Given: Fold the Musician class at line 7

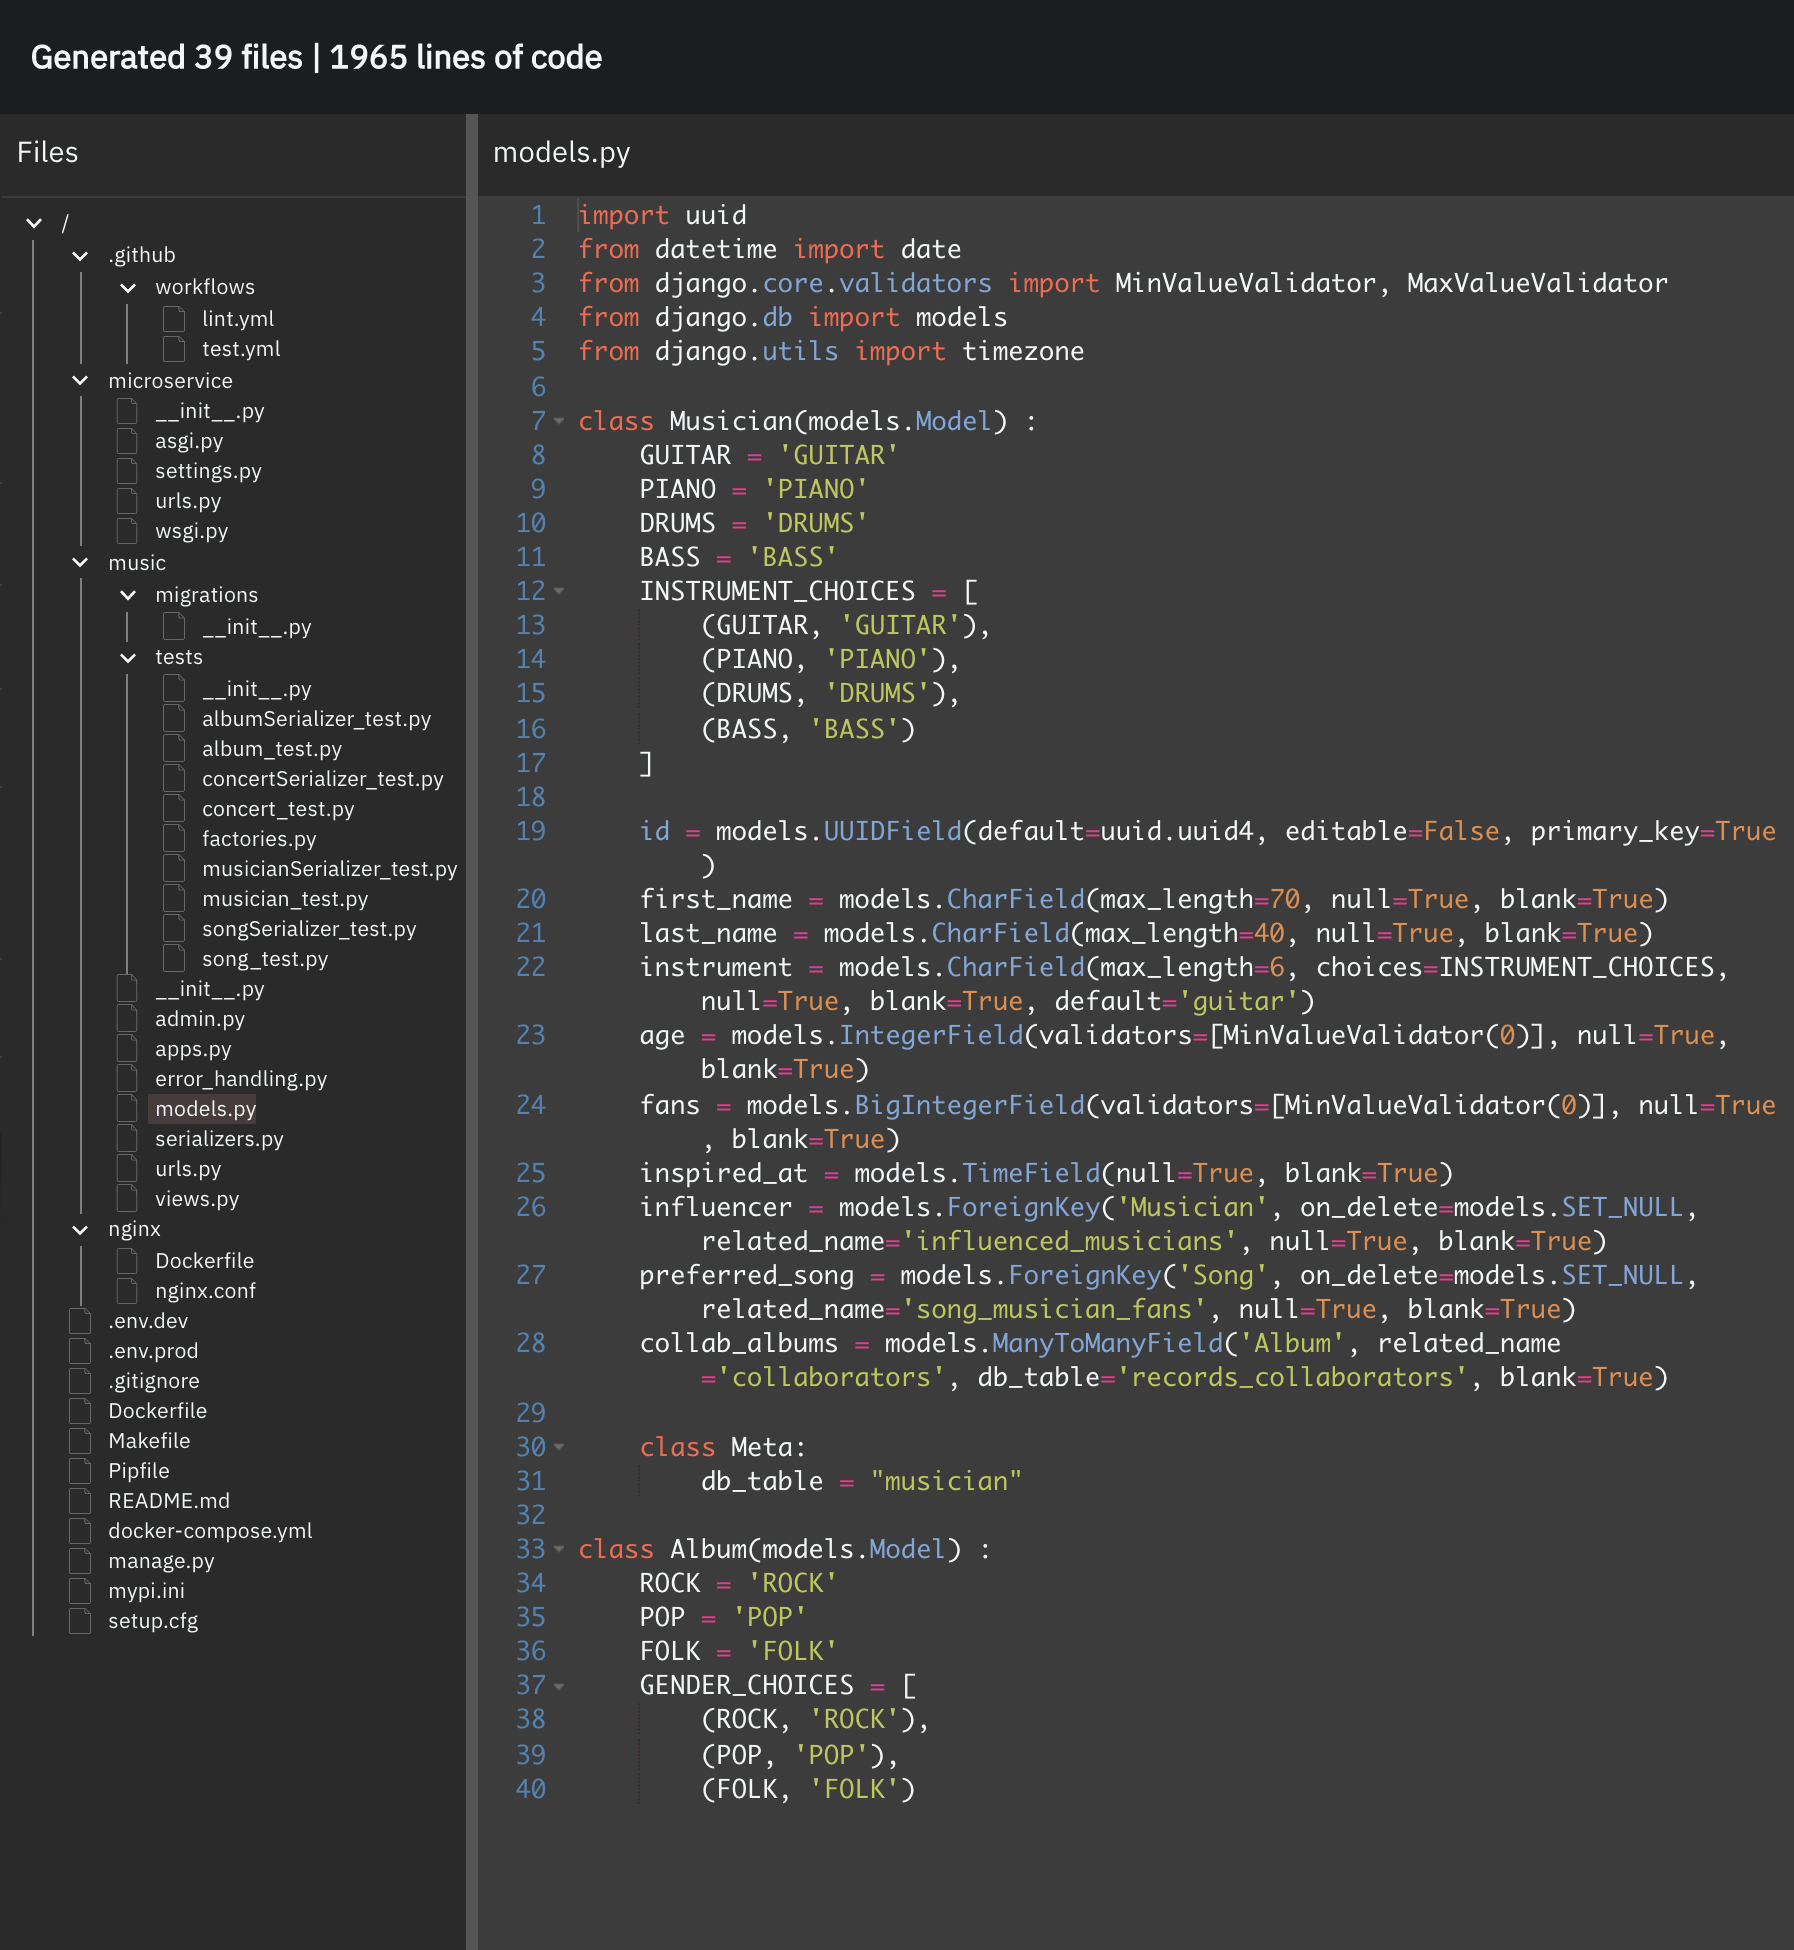Looking at the screenshot, I should (x=559, y=421).
